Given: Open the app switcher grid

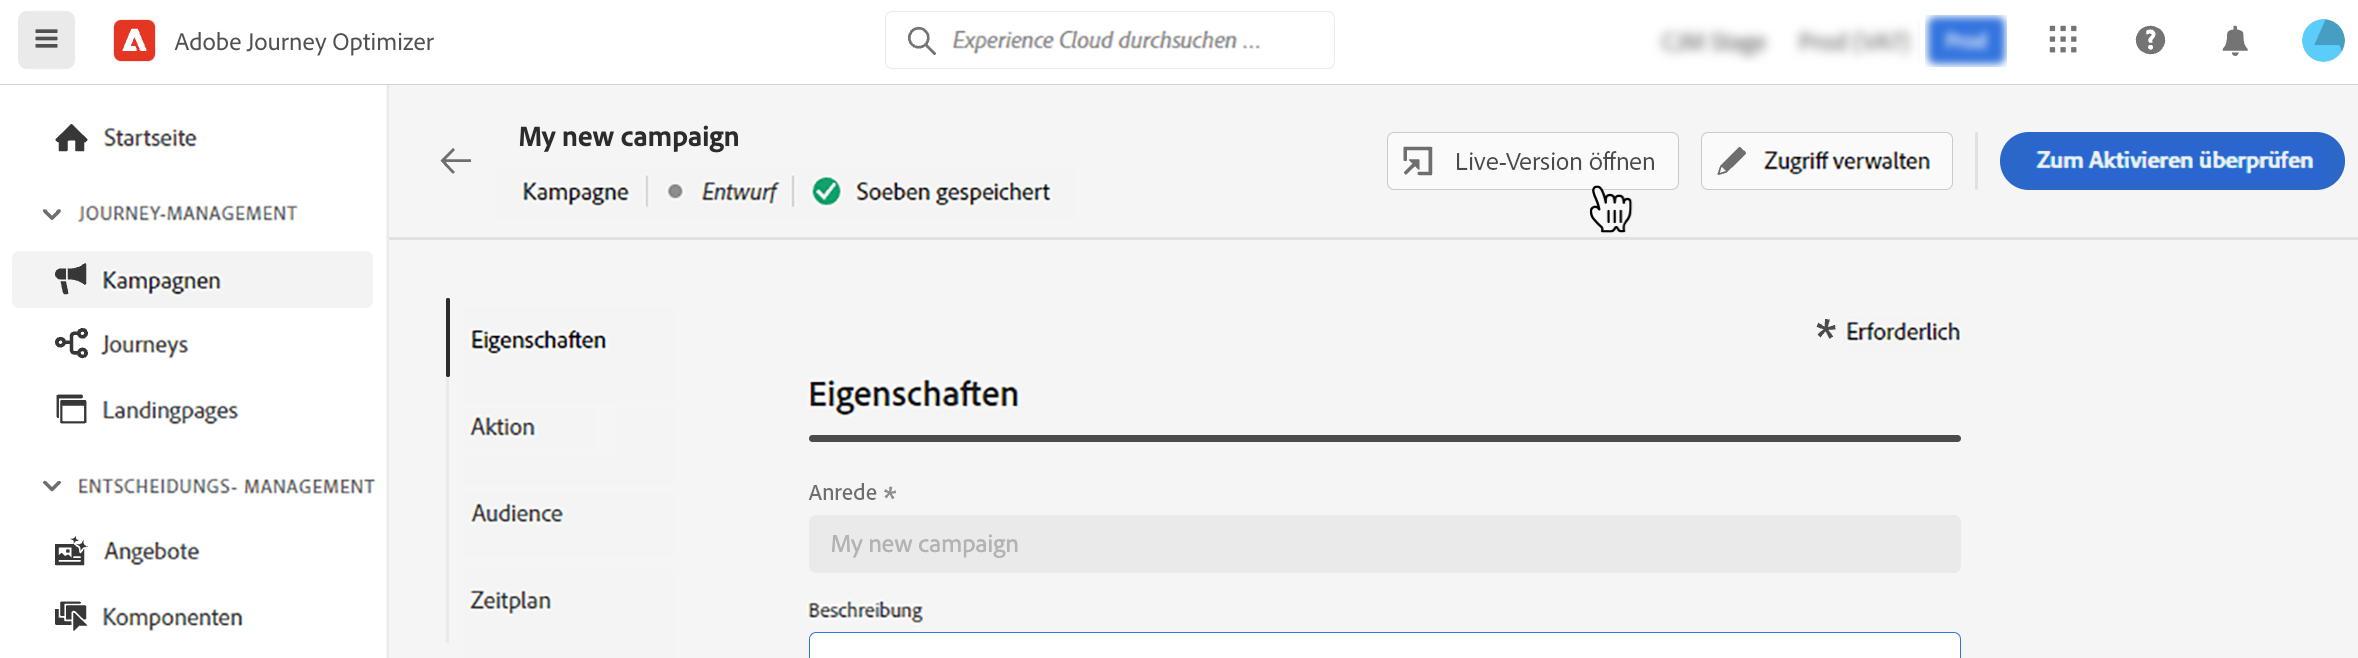Looking at the screenshot, I should (x=2062, y=40).
